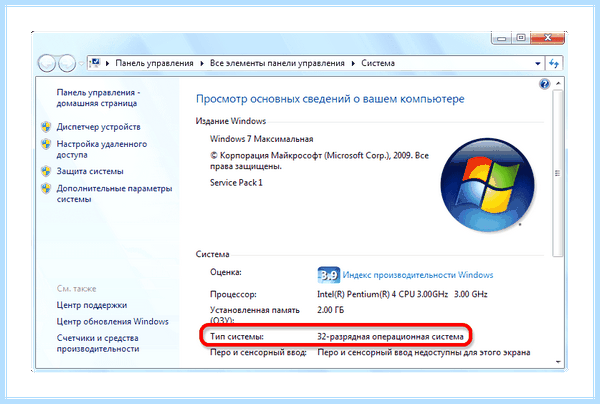
Task: Click the refresh button in address bar
Action: pos(554,64)
